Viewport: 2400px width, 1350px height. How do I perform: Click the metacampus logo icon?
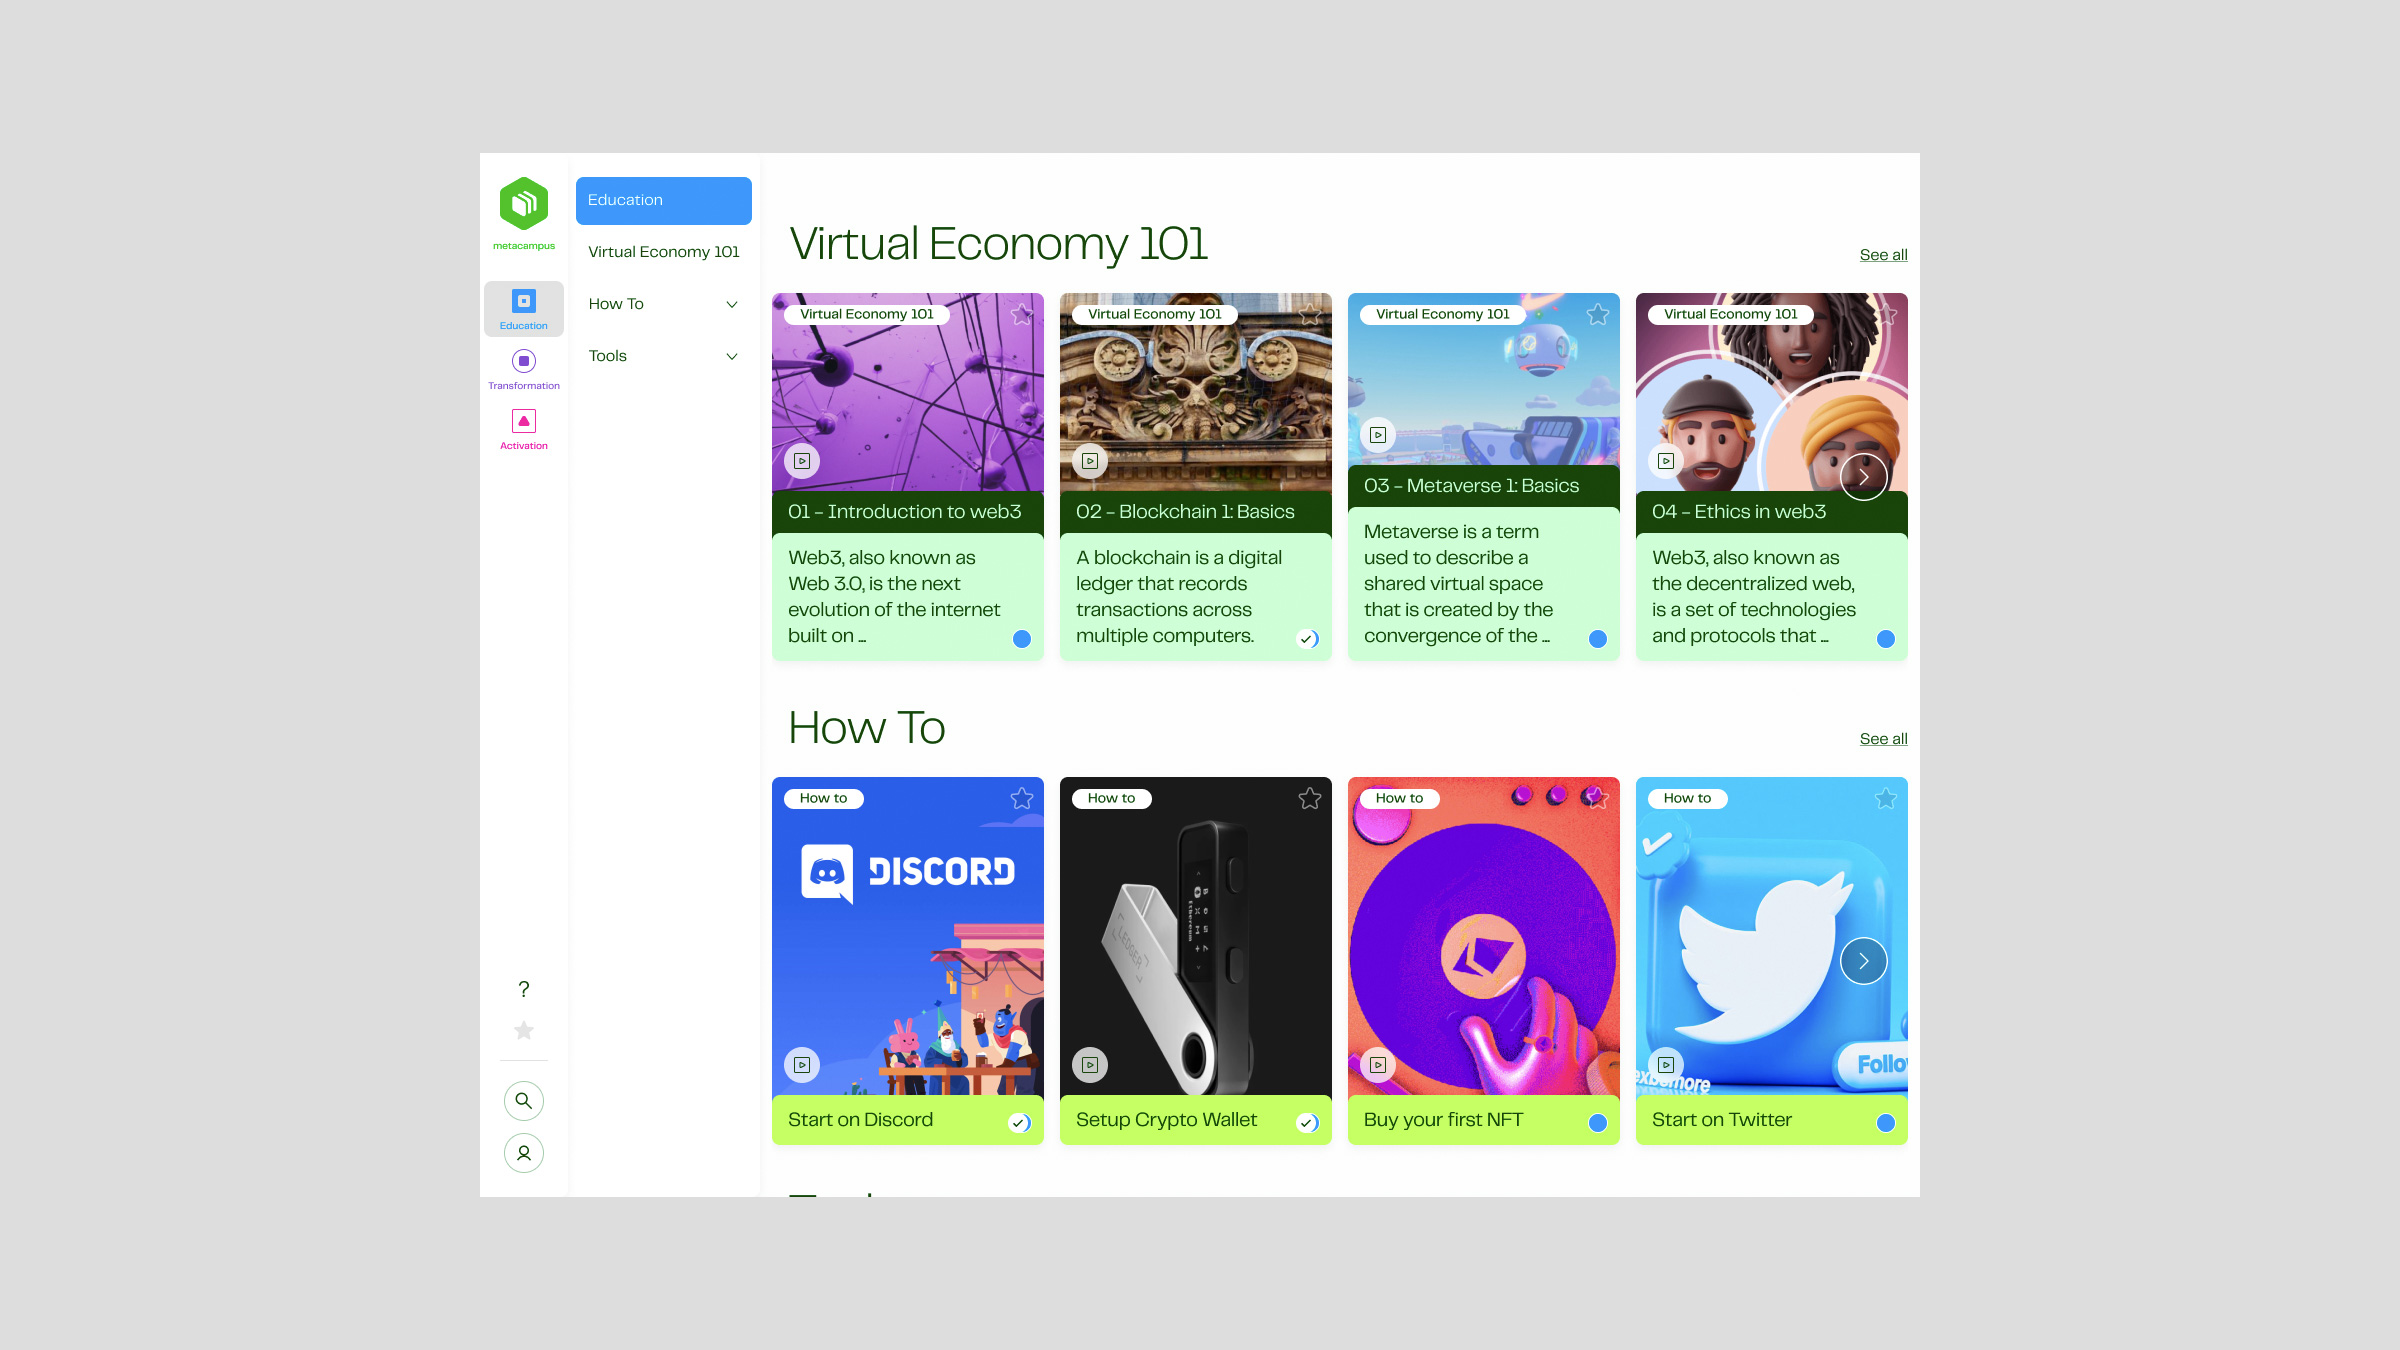[x=523, y=204]
